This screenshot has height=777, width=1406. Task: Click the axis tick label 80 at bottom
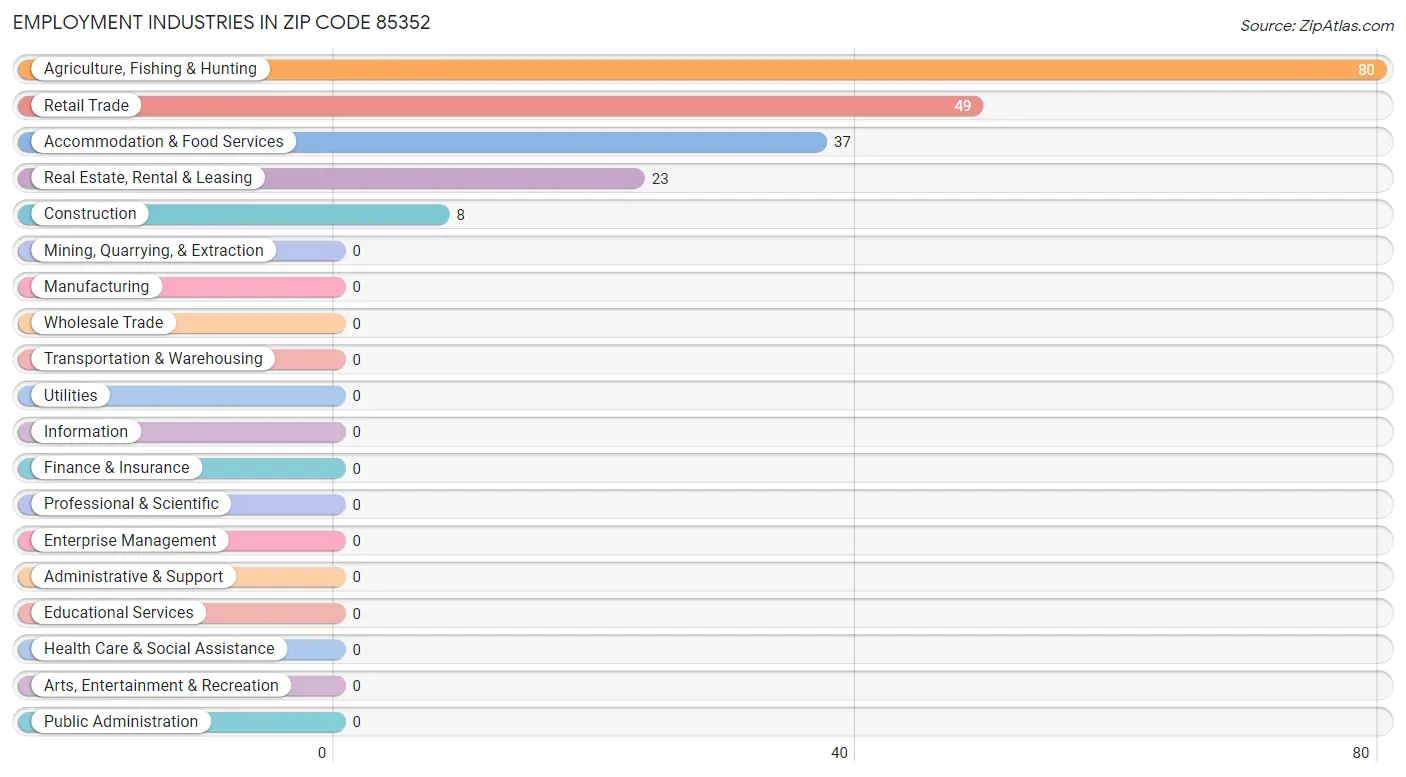pos(1361,753)
